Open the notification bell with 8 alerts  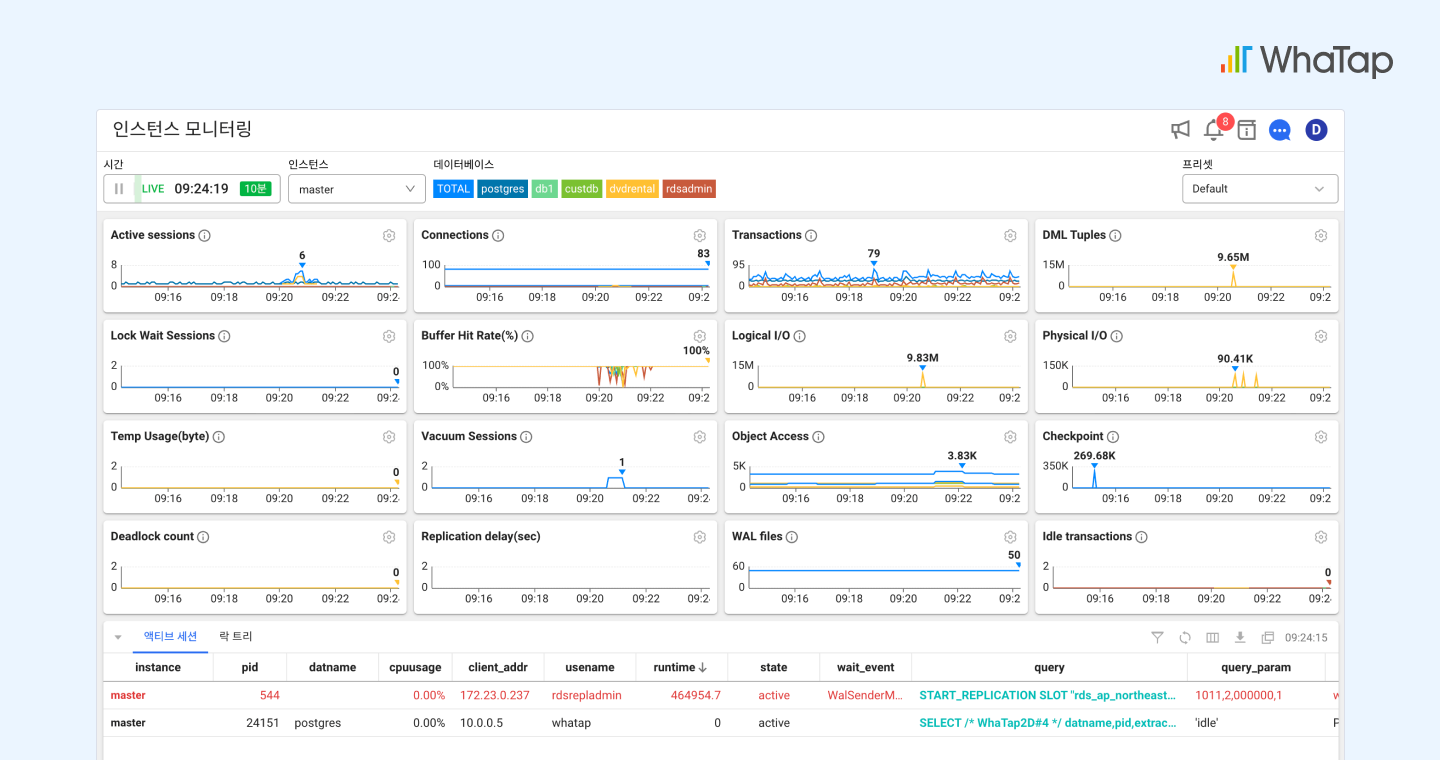[x=1213, y=130]
